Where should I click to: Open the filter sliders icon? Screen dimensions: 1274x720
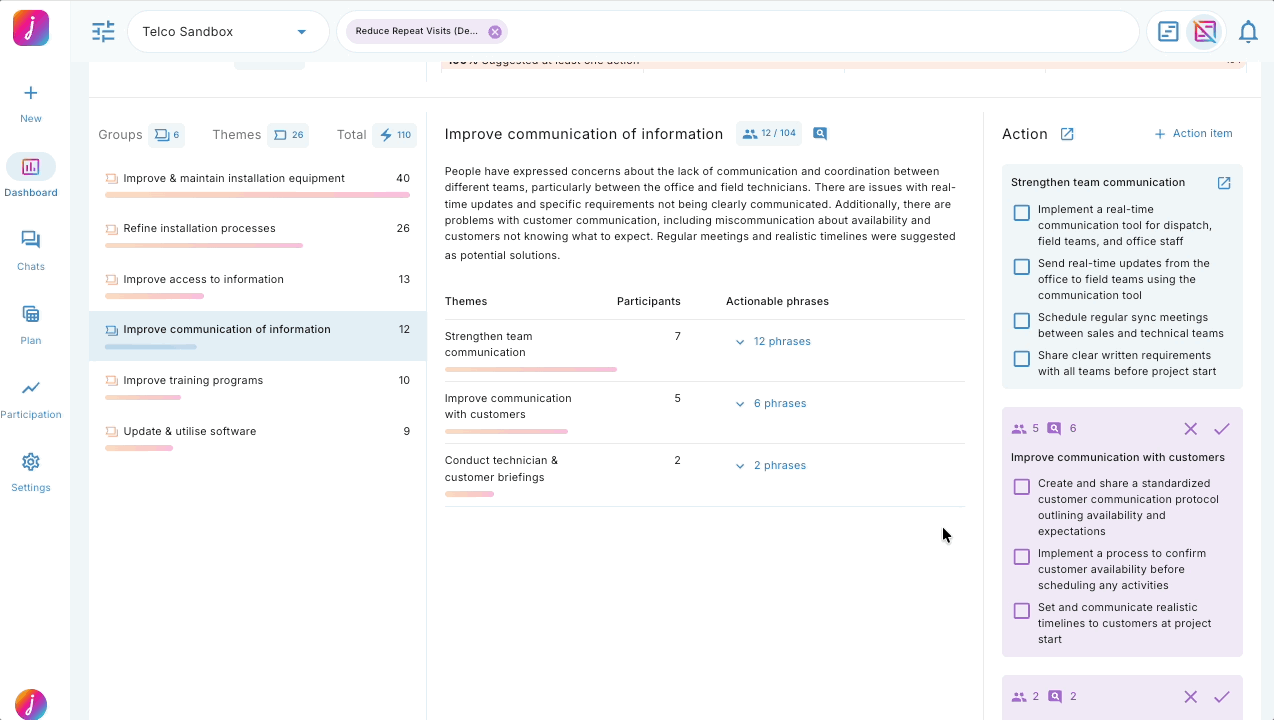(x=103, y=32)
